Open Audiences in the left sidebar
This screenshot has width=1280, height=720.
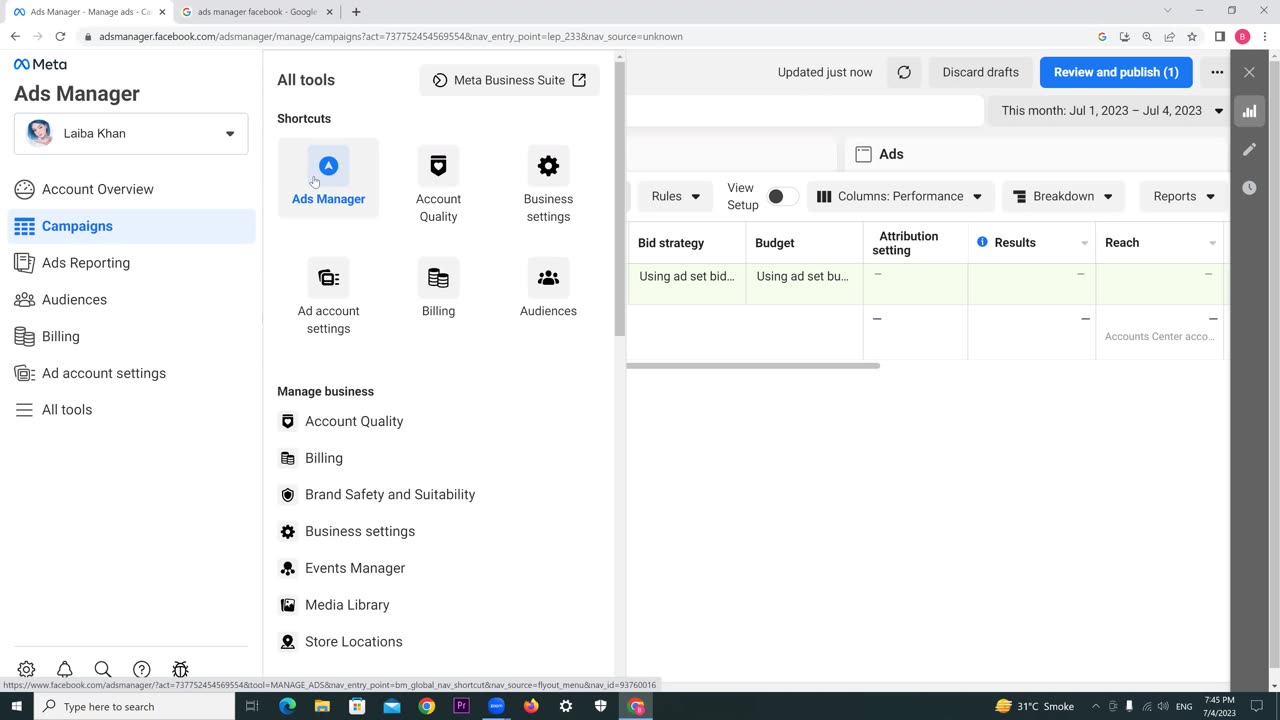pos(131,300)
